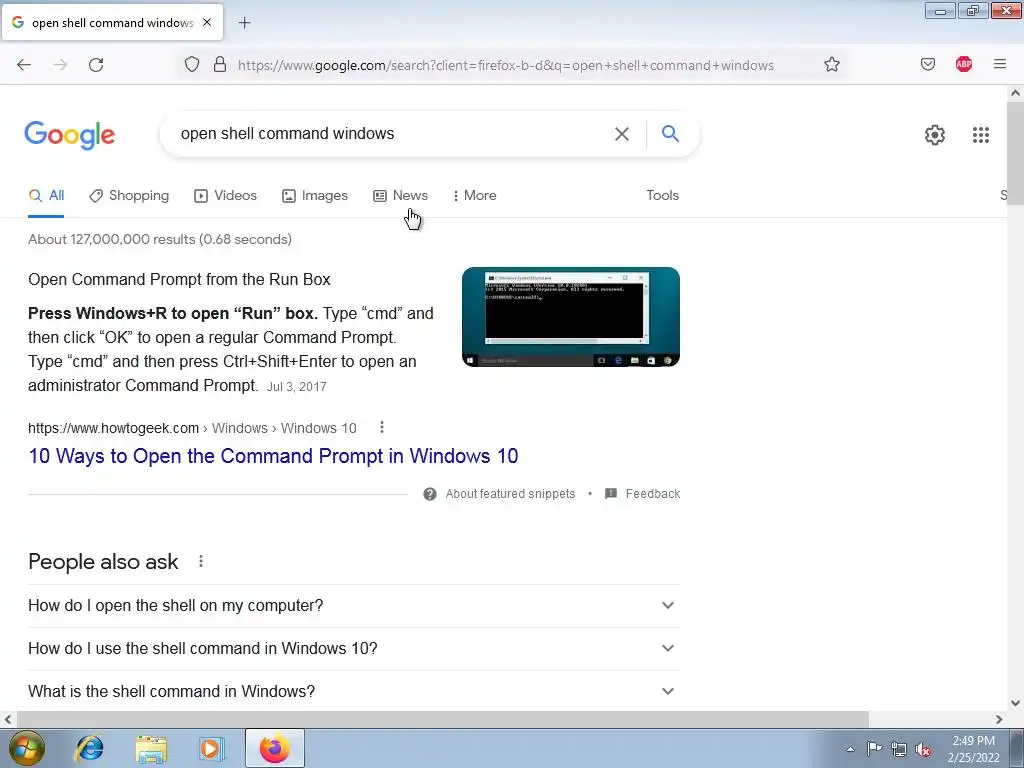Bookmark this page with the star icon
Viewport: 1024px width, 768px height.
(831, 64)
